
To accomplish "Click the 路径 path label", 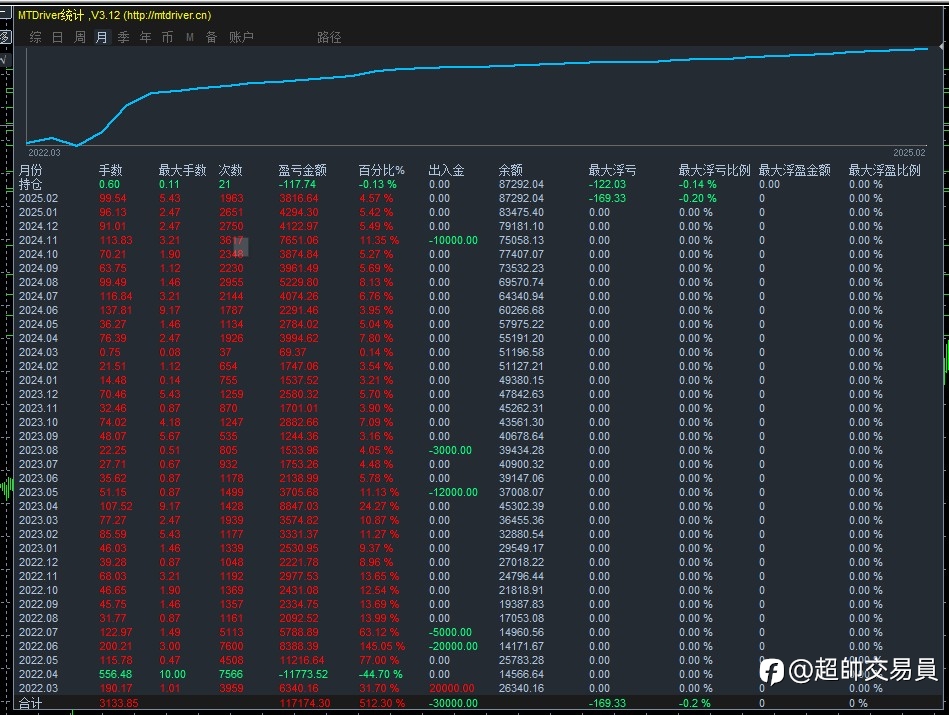I will (x=329, y=38).
